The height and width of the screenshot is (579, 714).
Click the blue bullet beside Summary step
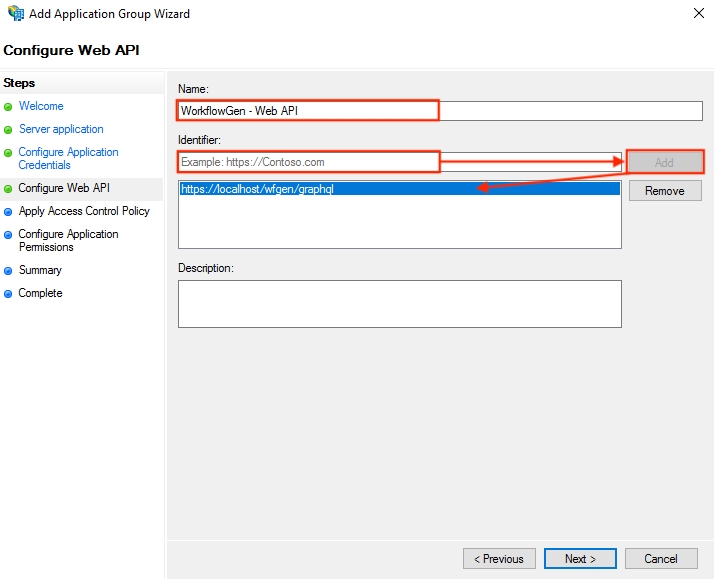pyautogui.click(x=9, y=270)
